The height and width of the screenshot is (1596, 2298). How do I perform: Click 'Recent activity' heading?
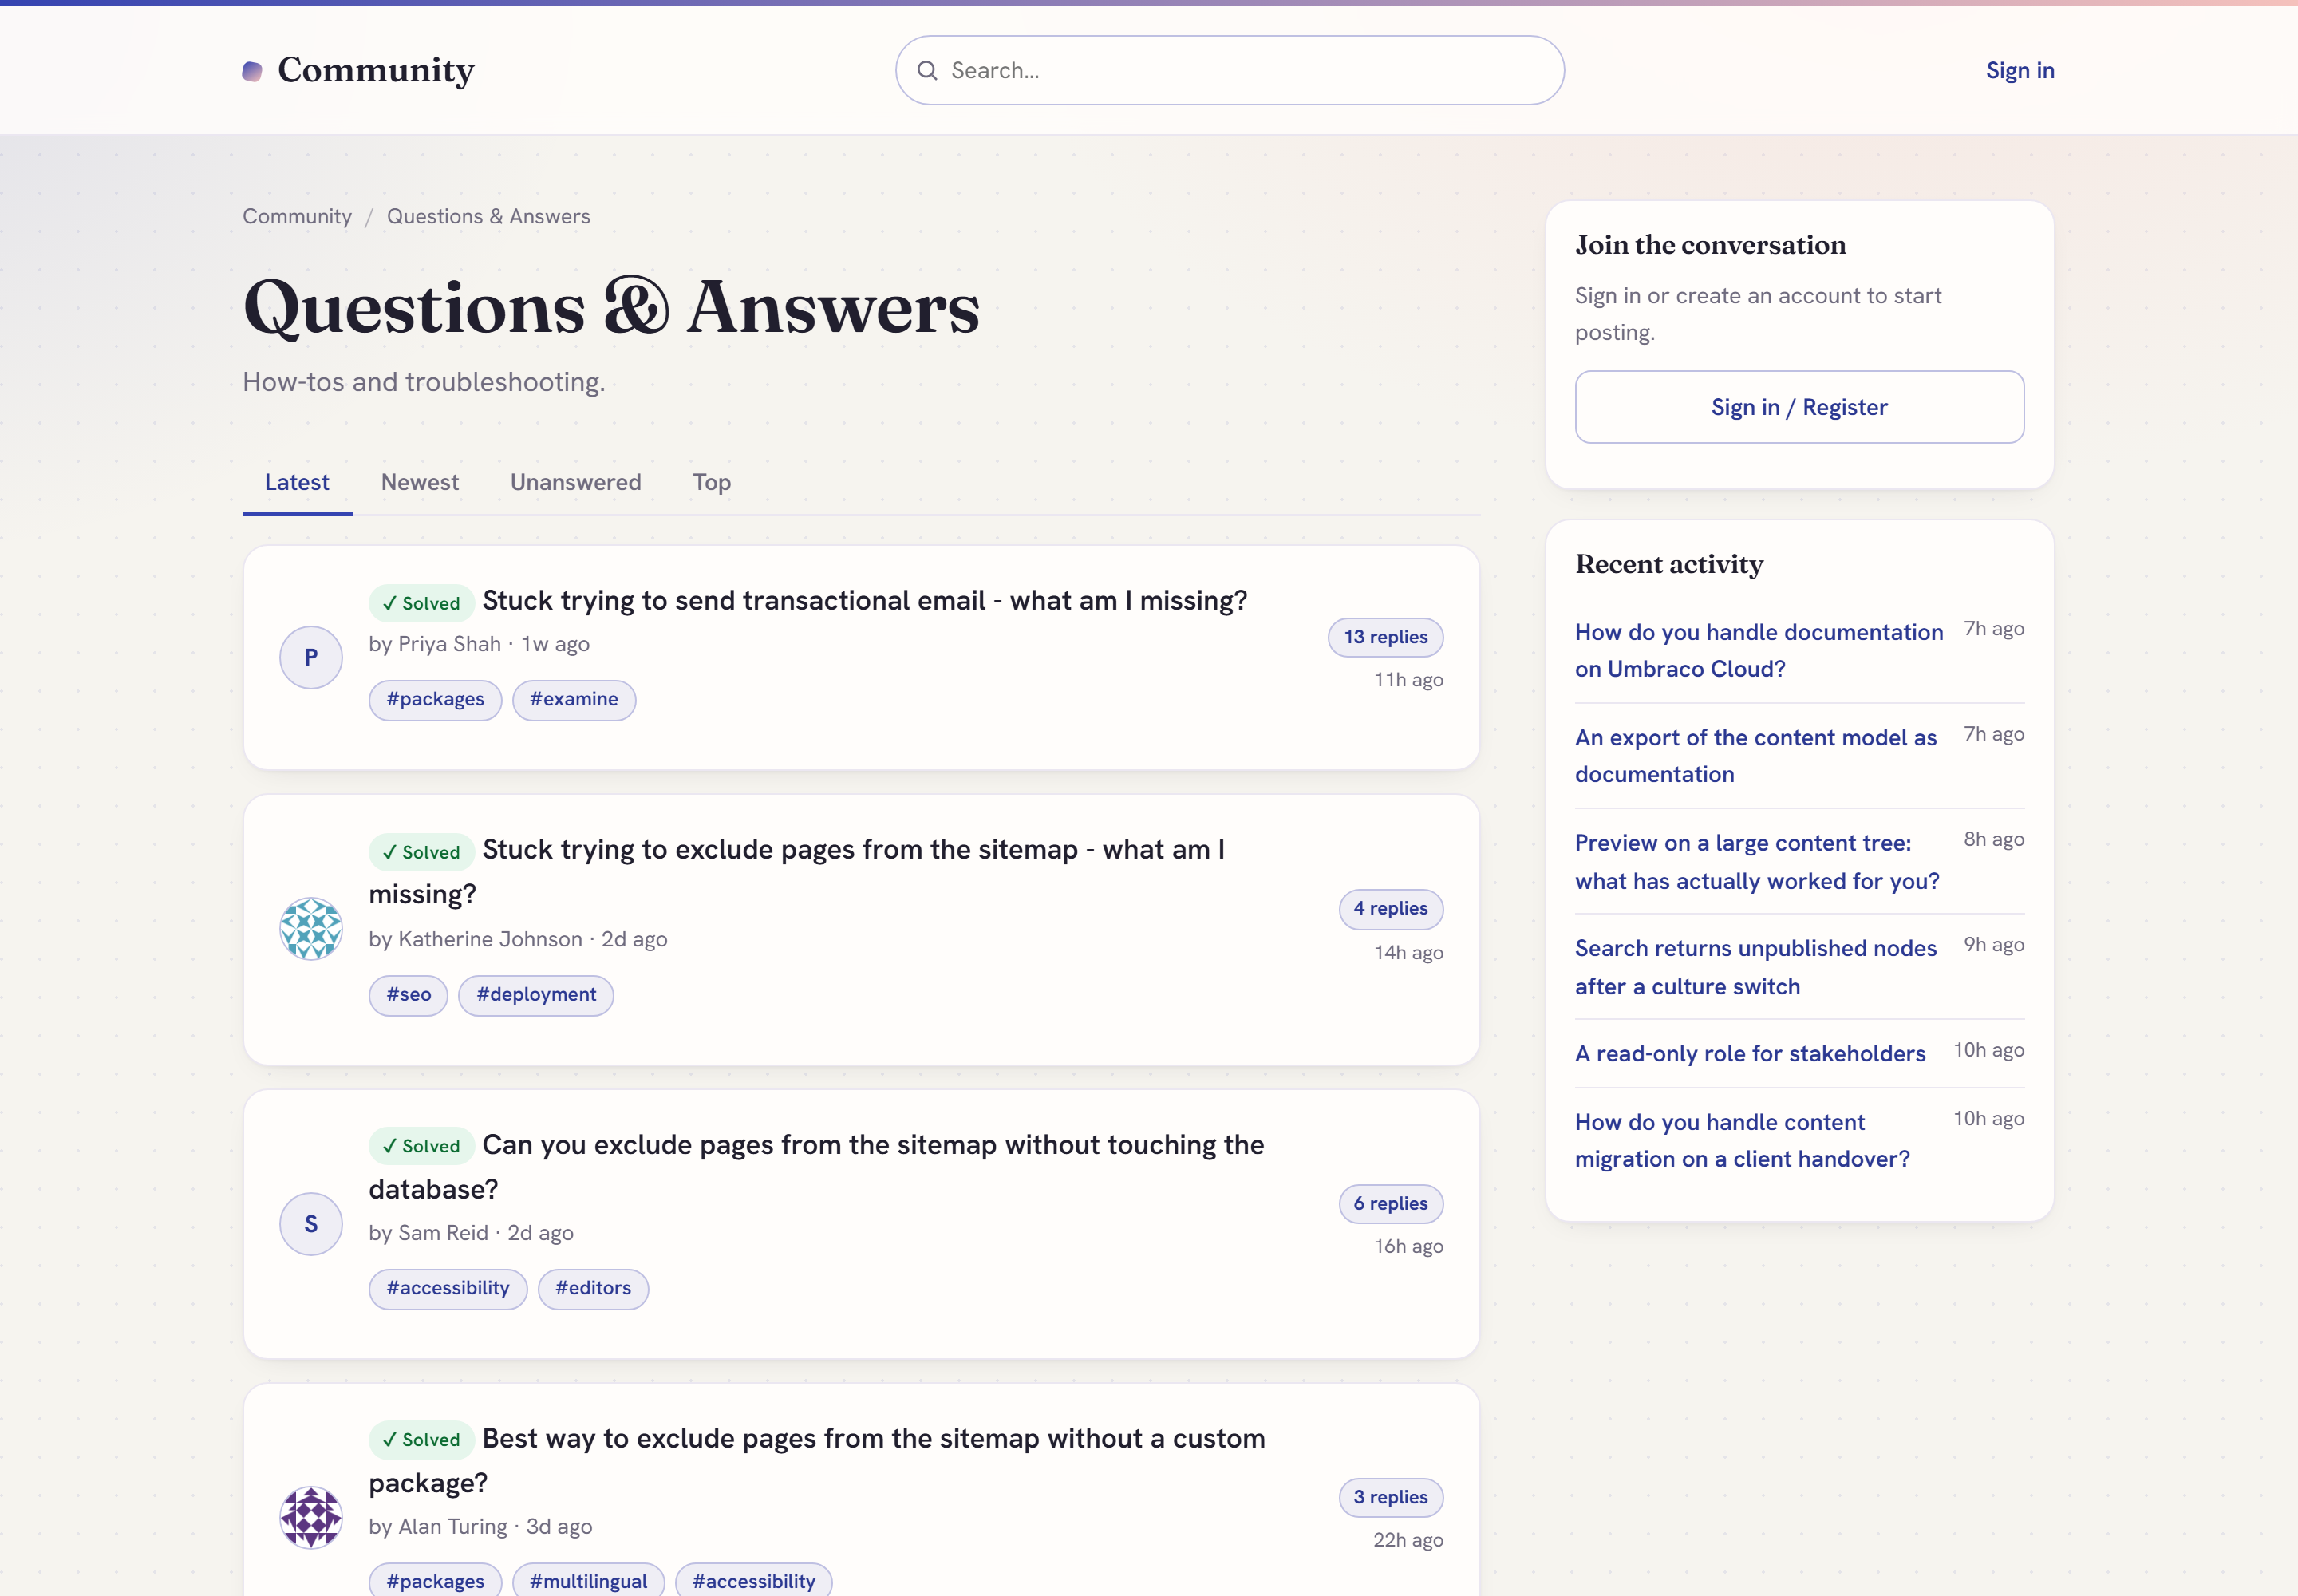click(1669, 564)
